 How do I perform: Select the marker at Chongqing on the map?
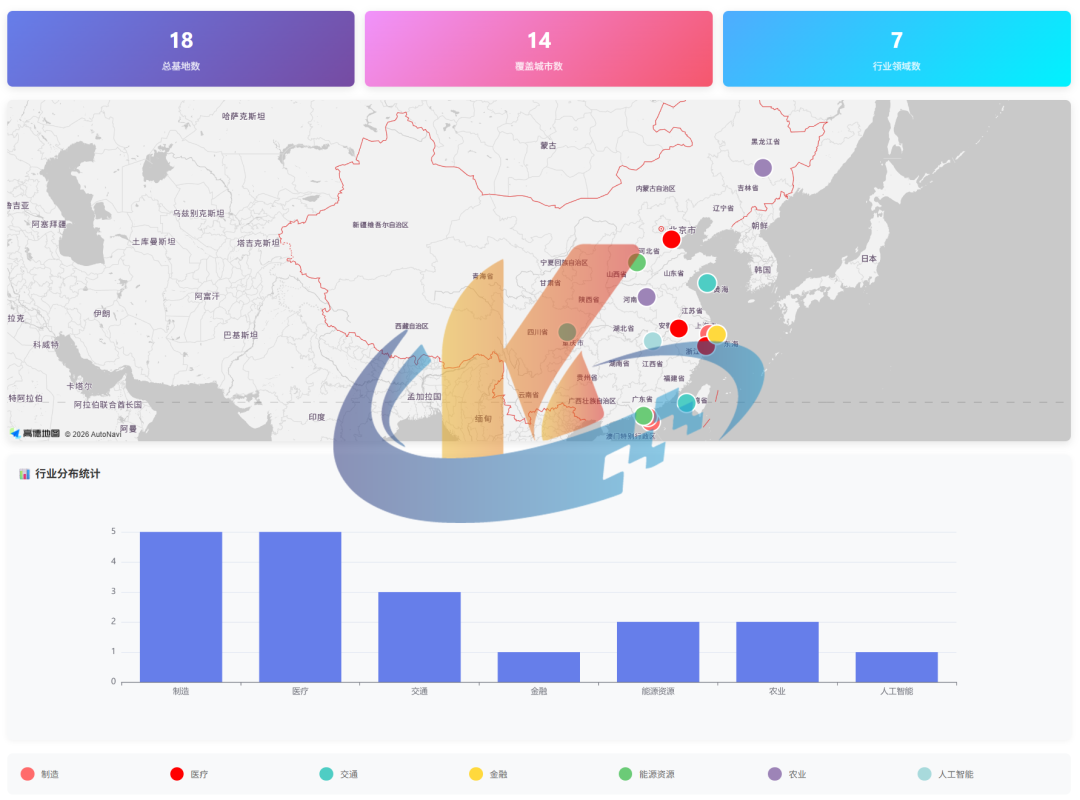pos(567,332)
